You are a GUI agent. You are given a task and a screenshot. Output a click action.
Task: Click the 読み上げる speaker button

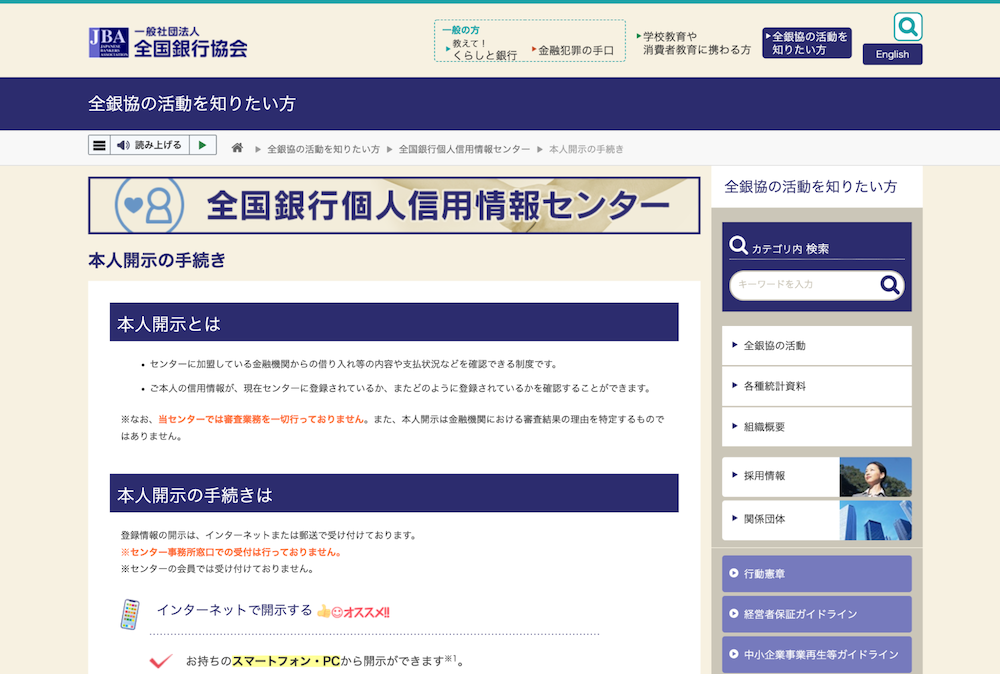pos(149,145)
